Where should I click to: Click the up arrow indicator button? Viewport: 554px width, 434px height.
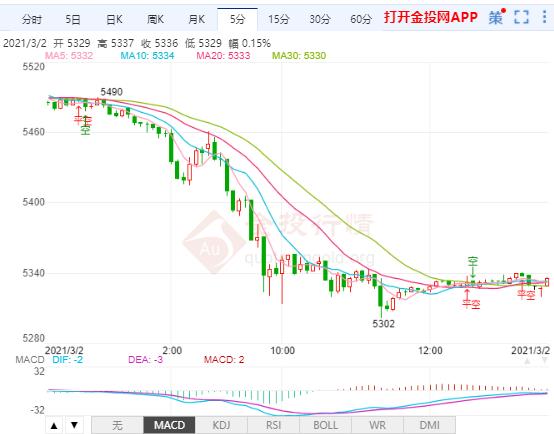pos(54,425)
